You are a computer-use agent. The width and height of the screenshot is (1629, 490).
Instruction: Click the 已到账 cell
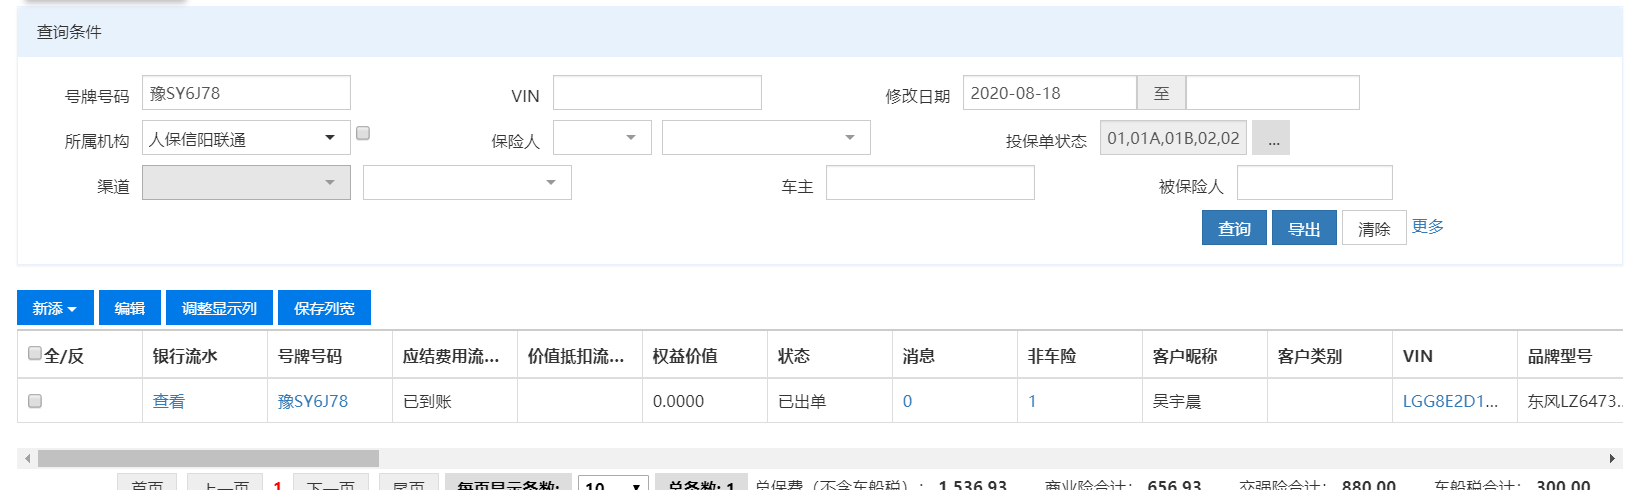(455, 401)
